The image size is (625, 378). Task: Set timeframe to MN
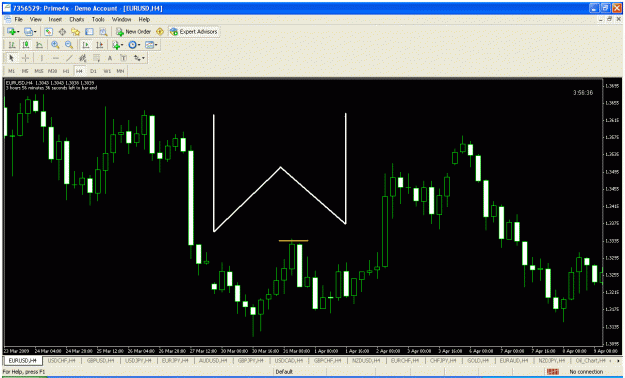pyautogui.click(x=120, y=71)
